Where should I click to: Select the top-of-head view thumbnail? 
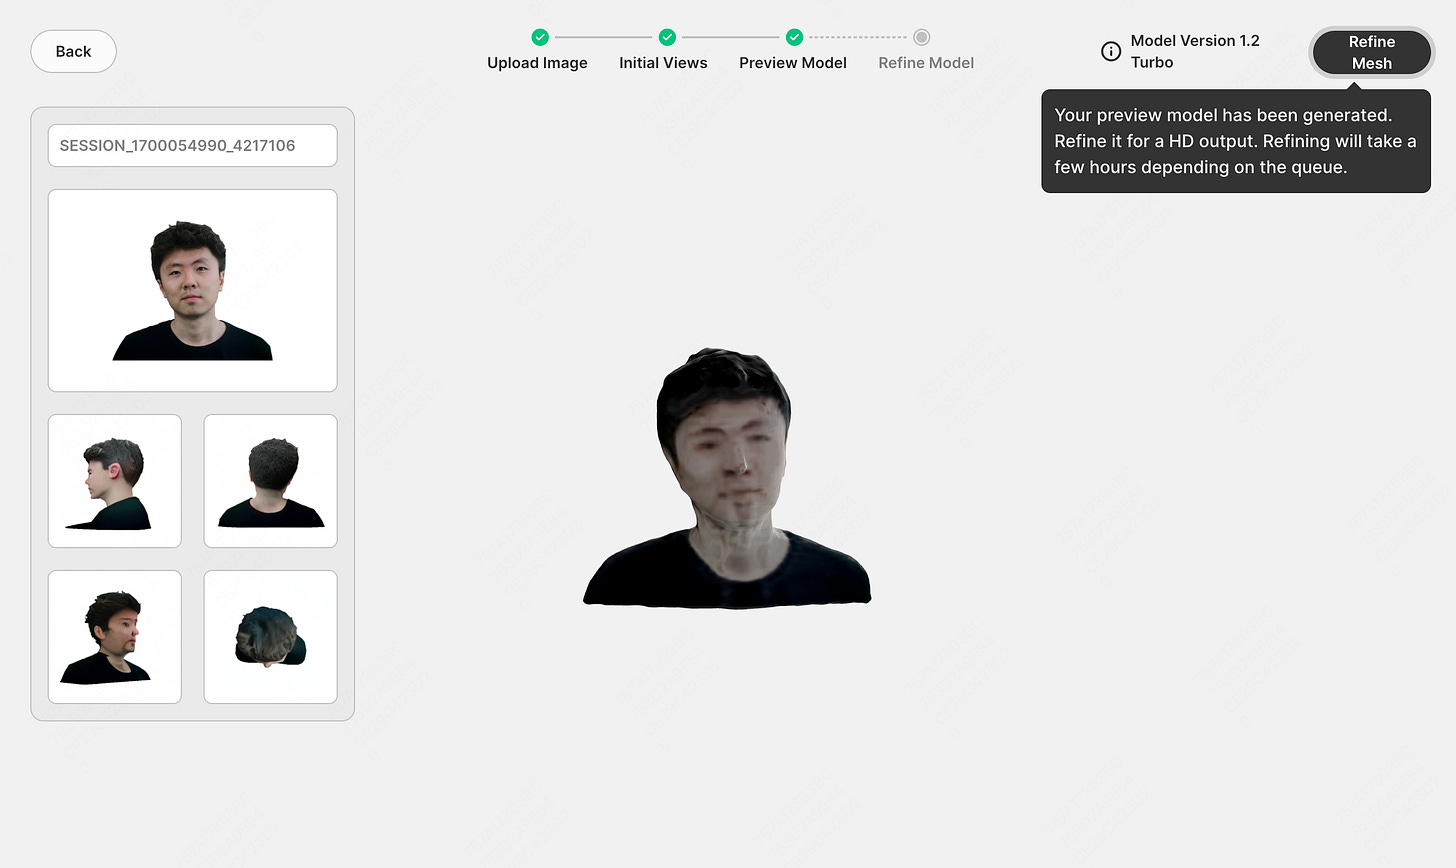pyautogui.click(x=270, y=637)
